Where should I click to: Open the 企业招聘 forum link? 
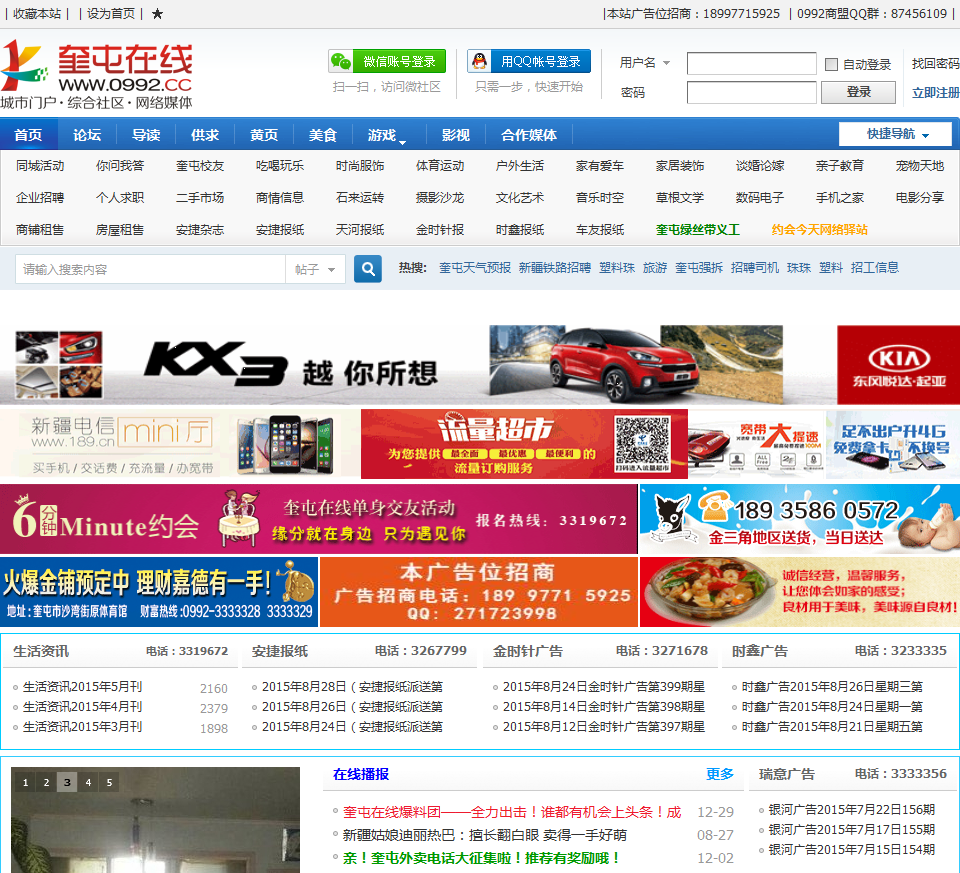[x=40, y=198]
